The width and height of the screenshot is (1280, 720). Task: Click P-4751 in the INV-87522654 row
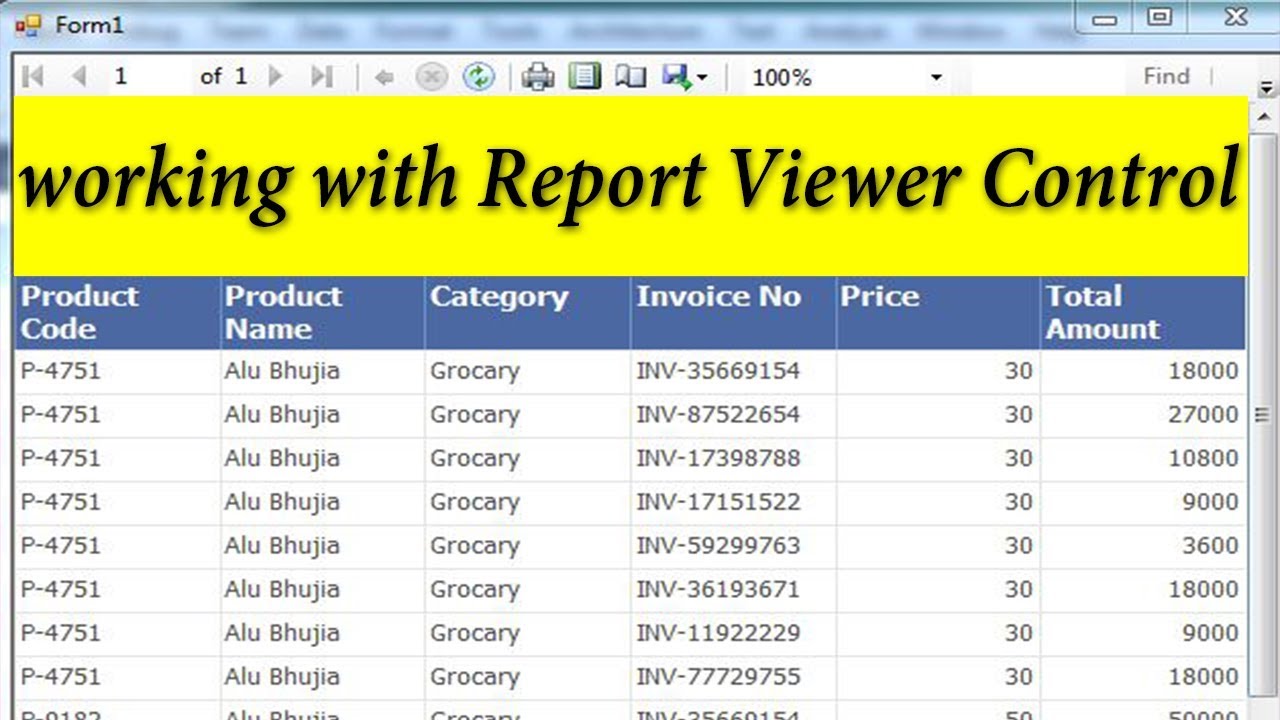(61, 415)
